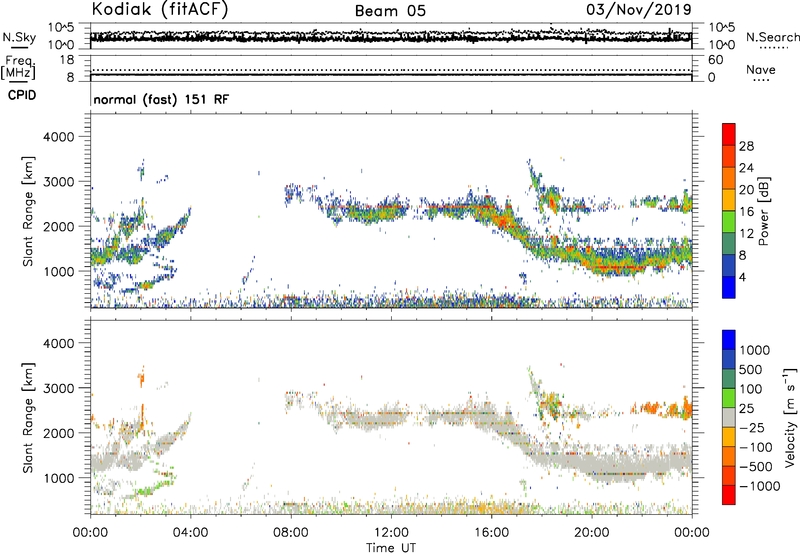Select the "Time UT" axis title
Image resolution: width=800 pixels, height=554 pixels.
coord(391,548)
